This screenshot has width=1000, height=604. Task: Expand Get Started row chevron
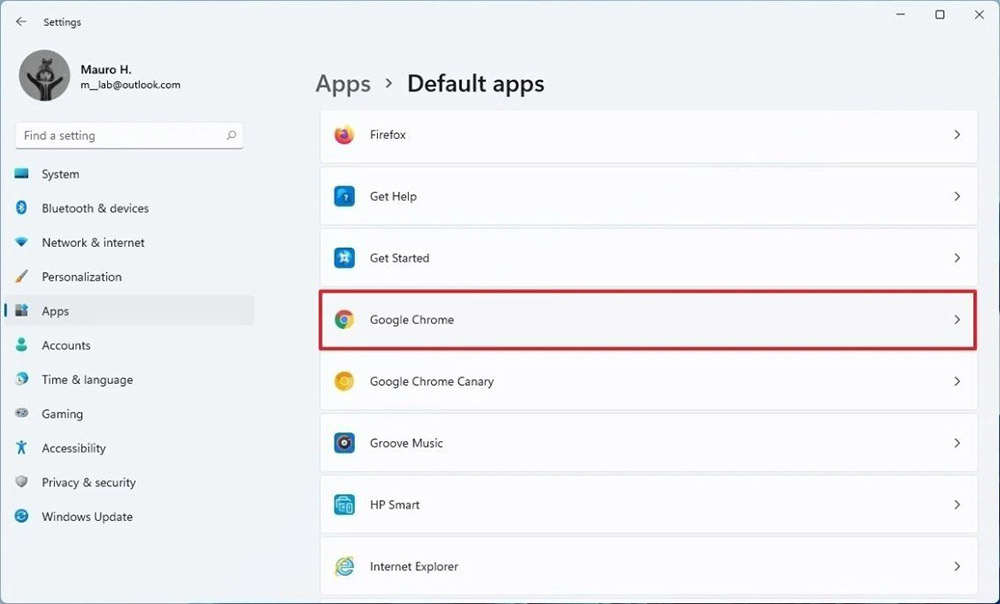957,258
